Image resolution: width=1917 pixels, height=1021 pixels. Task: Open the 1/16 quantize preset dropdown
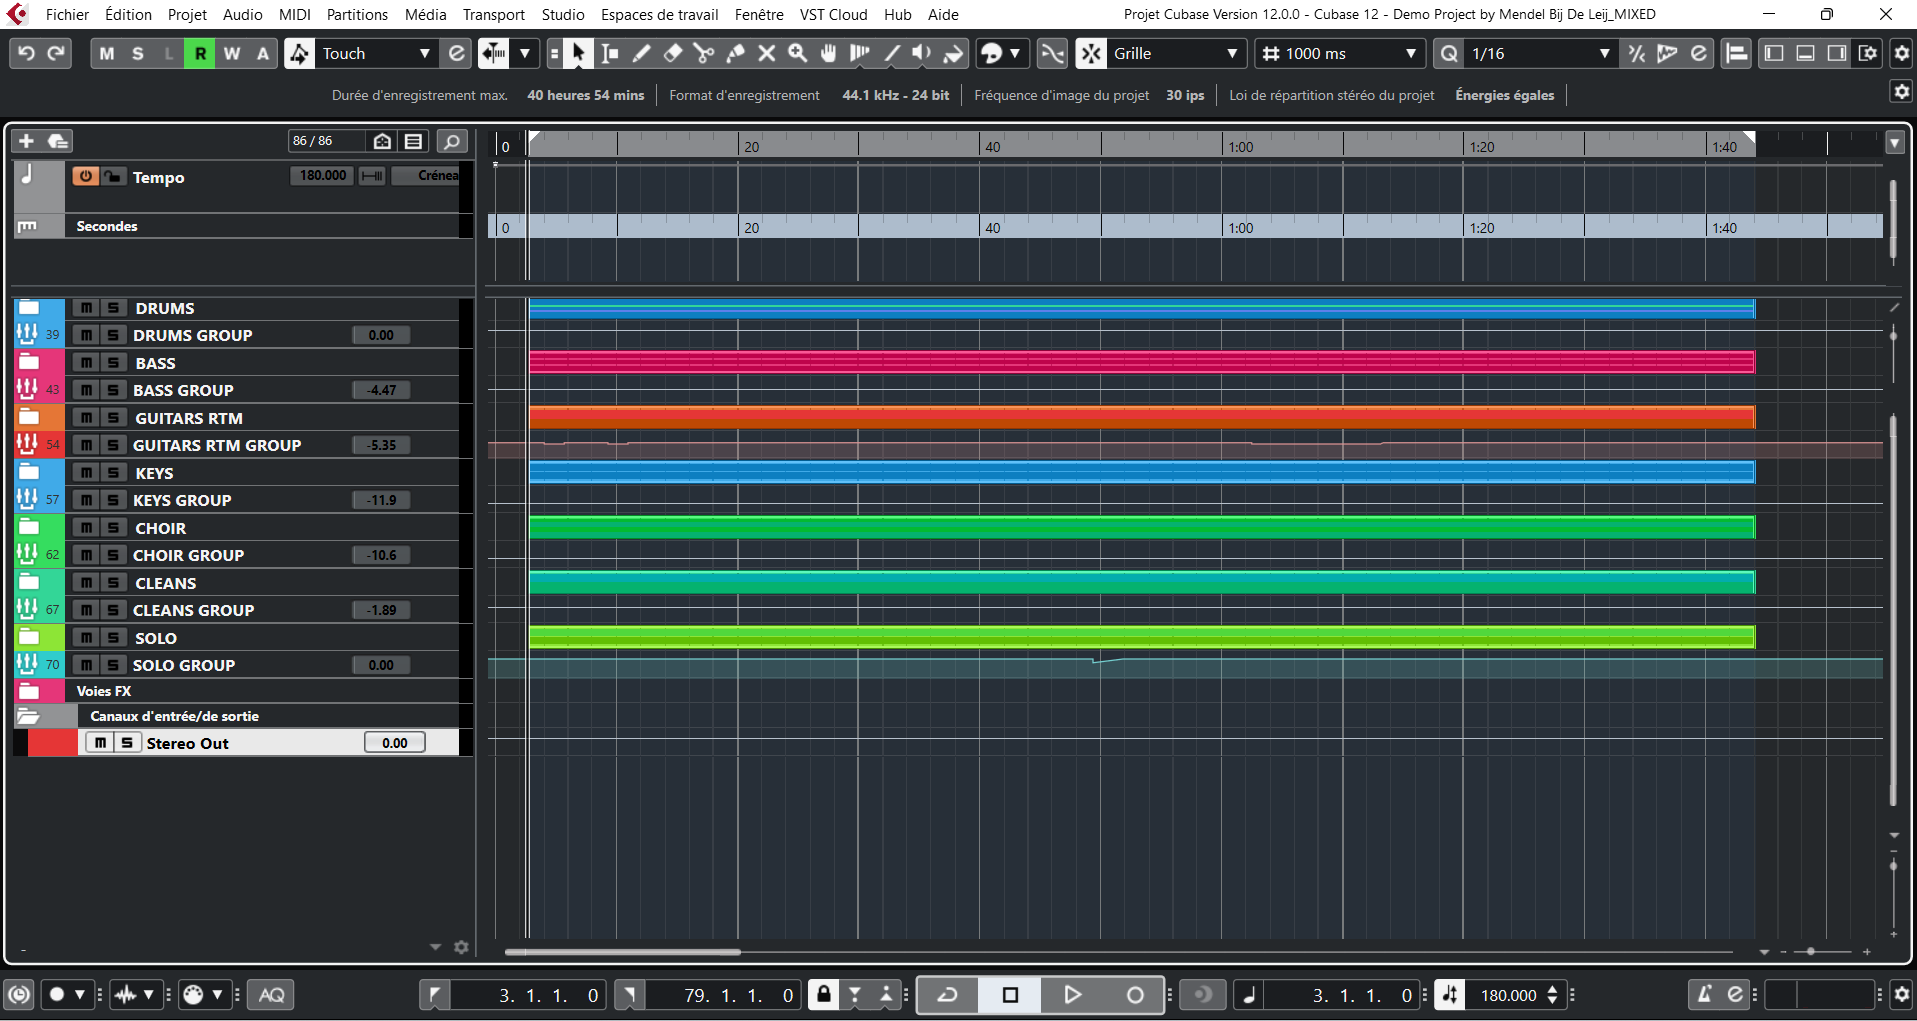(1540, 54)
